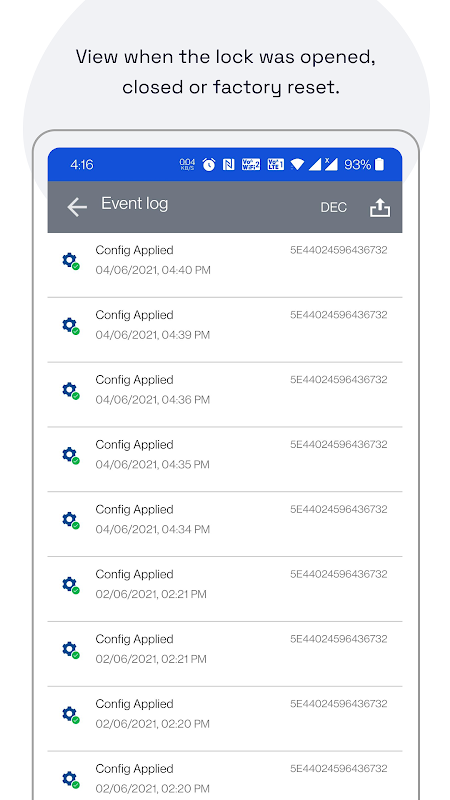Tap the export/share icon in header
The image size is (450, 800).
380,208
